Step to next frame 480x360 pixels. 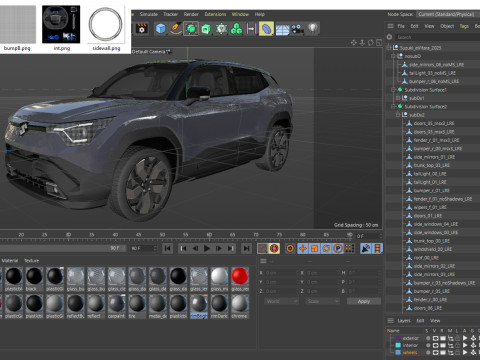219,248
